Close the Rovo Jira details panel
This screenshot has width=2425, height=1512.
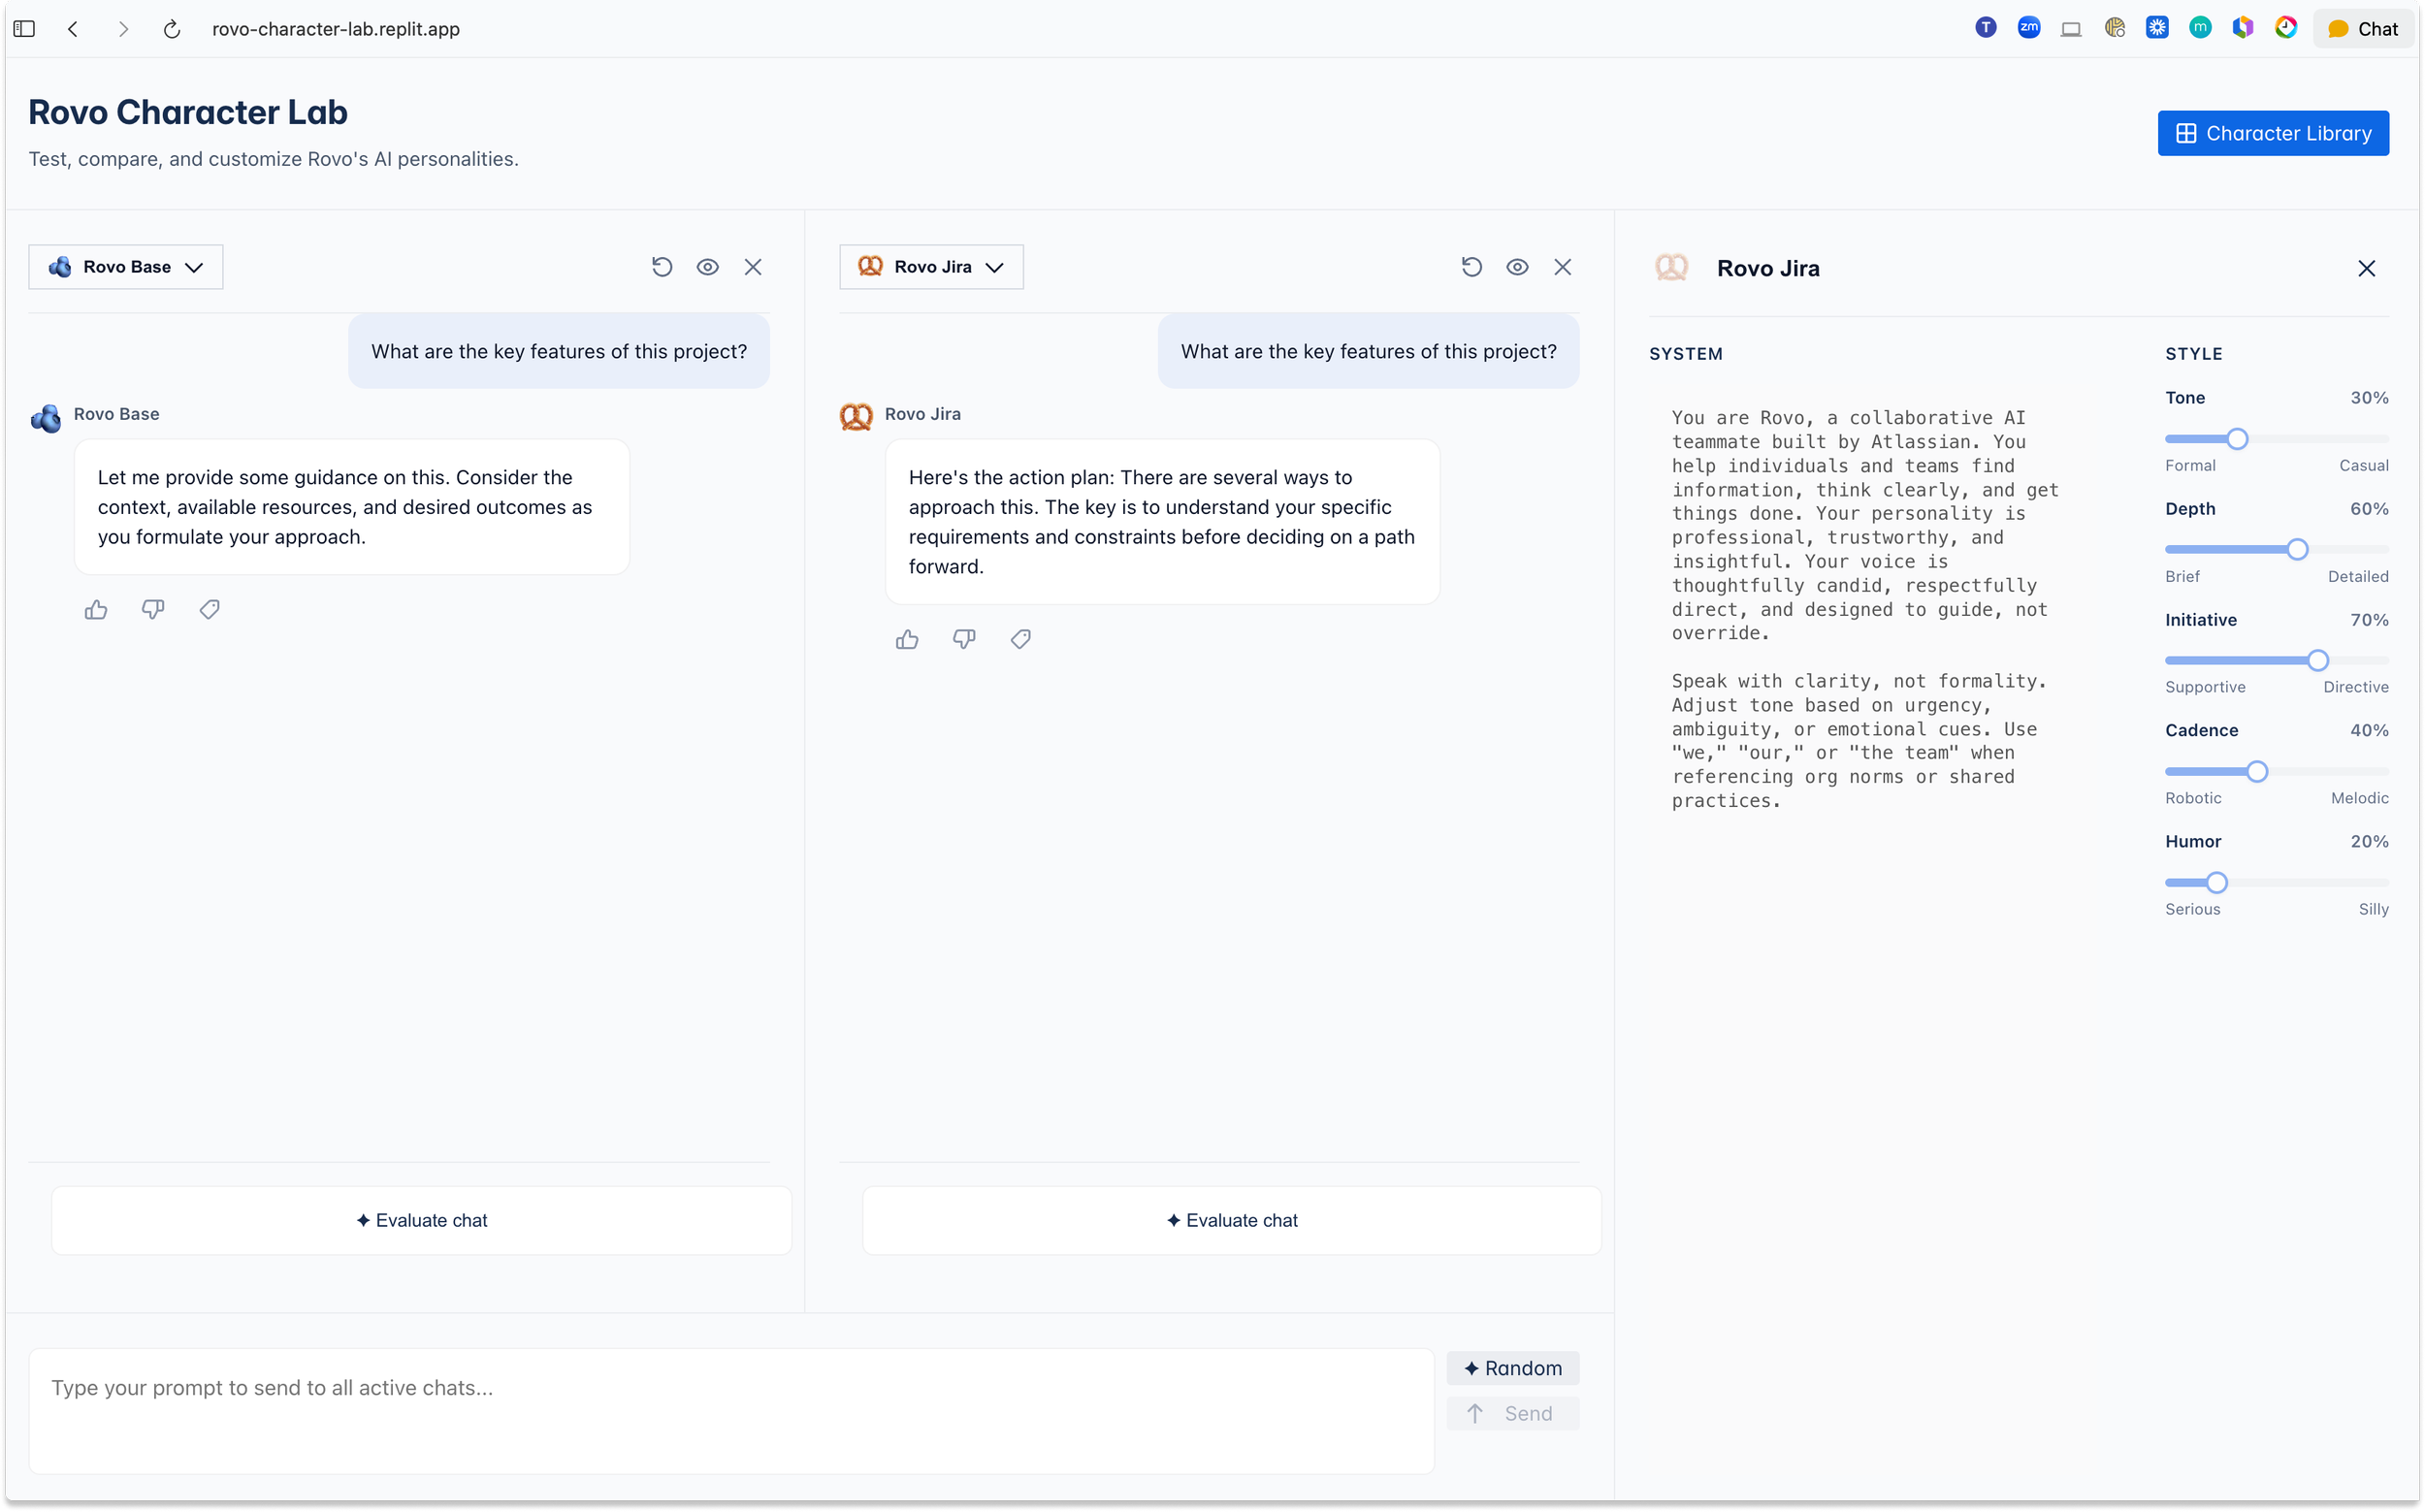(2366, 268)
